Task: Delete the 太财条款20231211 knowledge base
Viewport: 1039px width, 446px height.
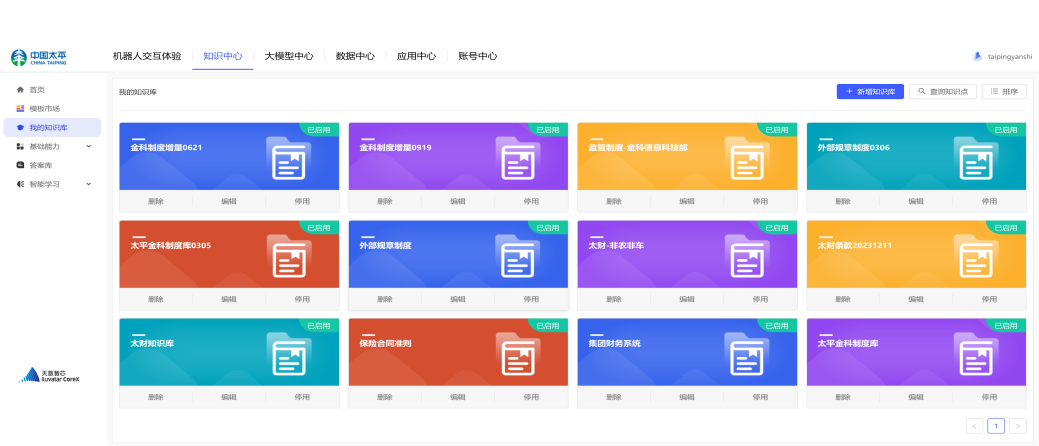Action: click(843, 300)
